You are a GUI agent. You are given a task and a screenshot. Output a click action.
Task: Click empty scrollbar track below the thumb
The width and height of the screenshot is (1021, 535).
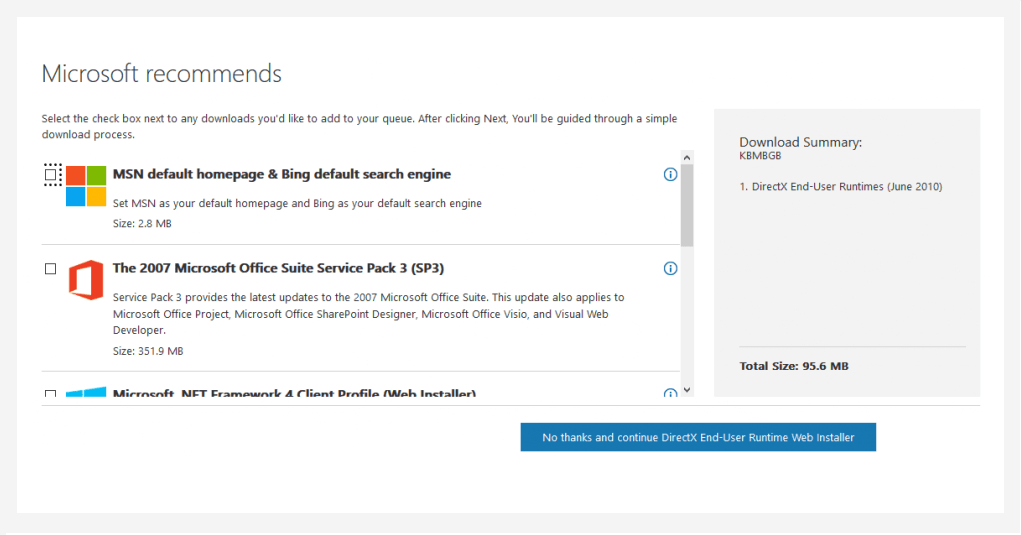[687, 316]
